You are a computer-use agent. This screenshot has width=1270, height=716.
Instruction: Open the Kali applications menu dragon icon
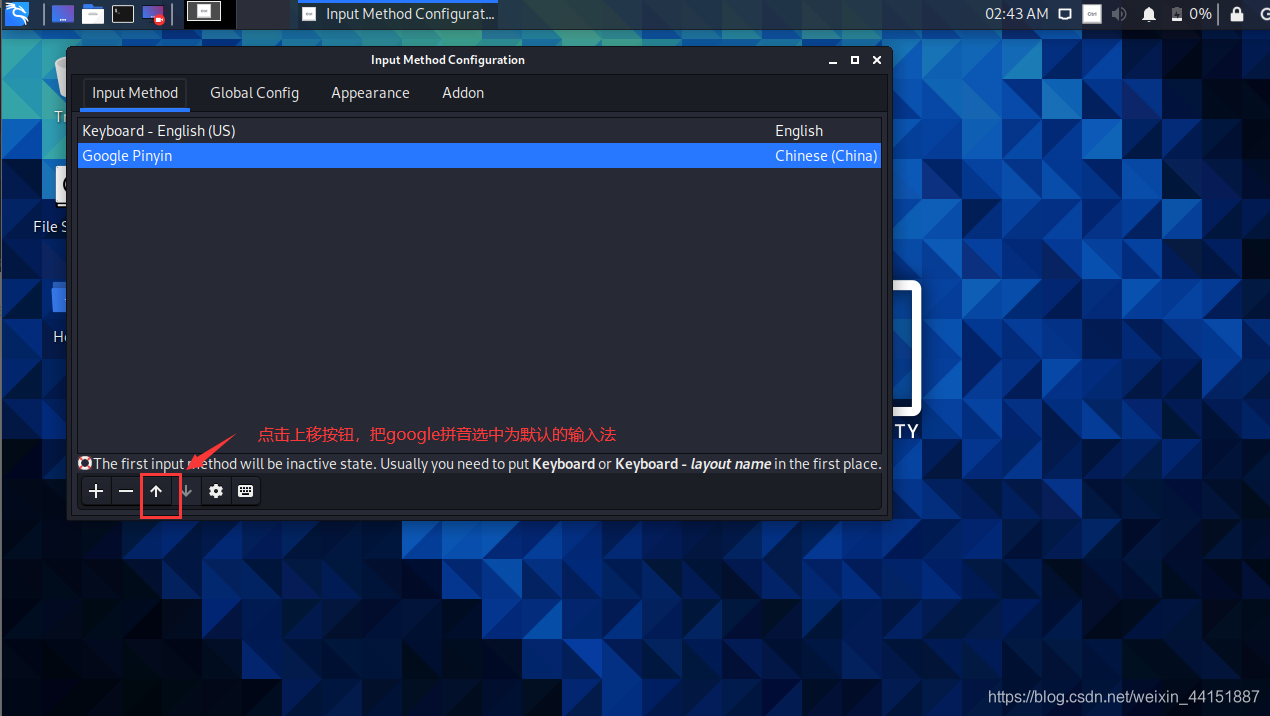tap(17, 14)
